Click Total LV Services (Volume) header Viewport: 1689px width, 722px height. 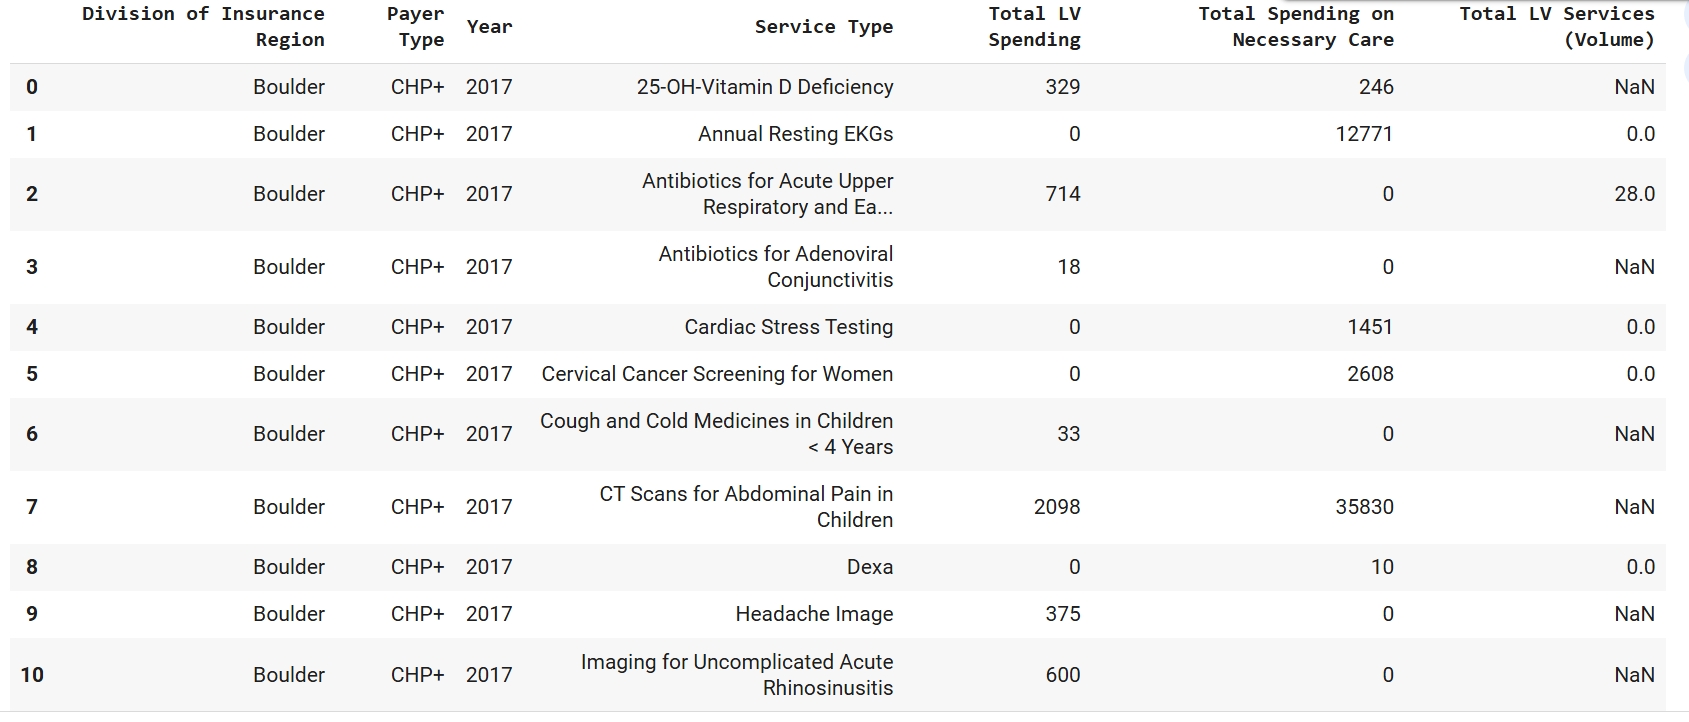pyautogui.click(x=1556, y=27)
